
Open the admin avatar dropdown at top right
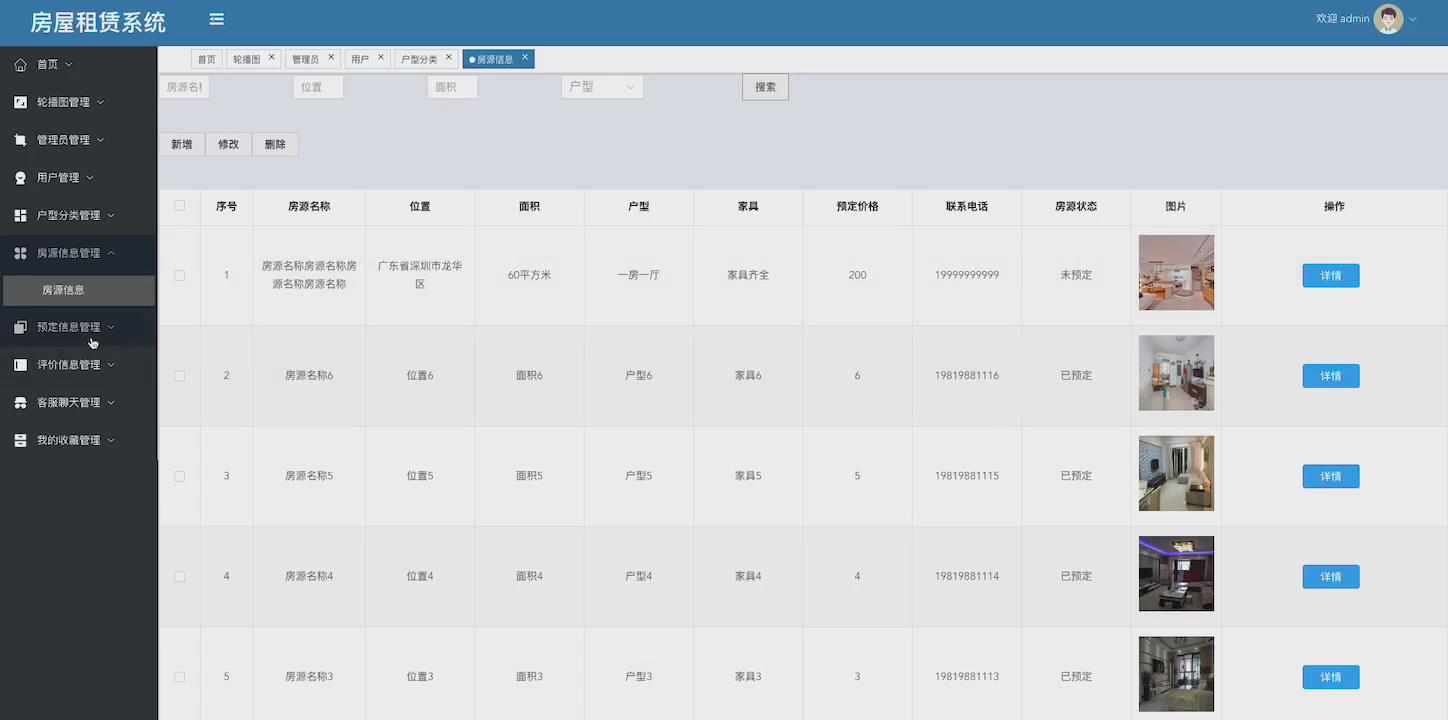(x=1389, y=18)
